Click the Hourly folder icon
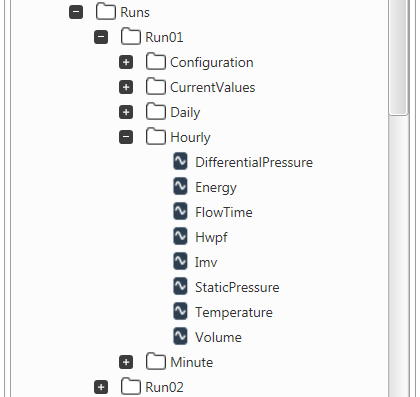 point(156,136)
